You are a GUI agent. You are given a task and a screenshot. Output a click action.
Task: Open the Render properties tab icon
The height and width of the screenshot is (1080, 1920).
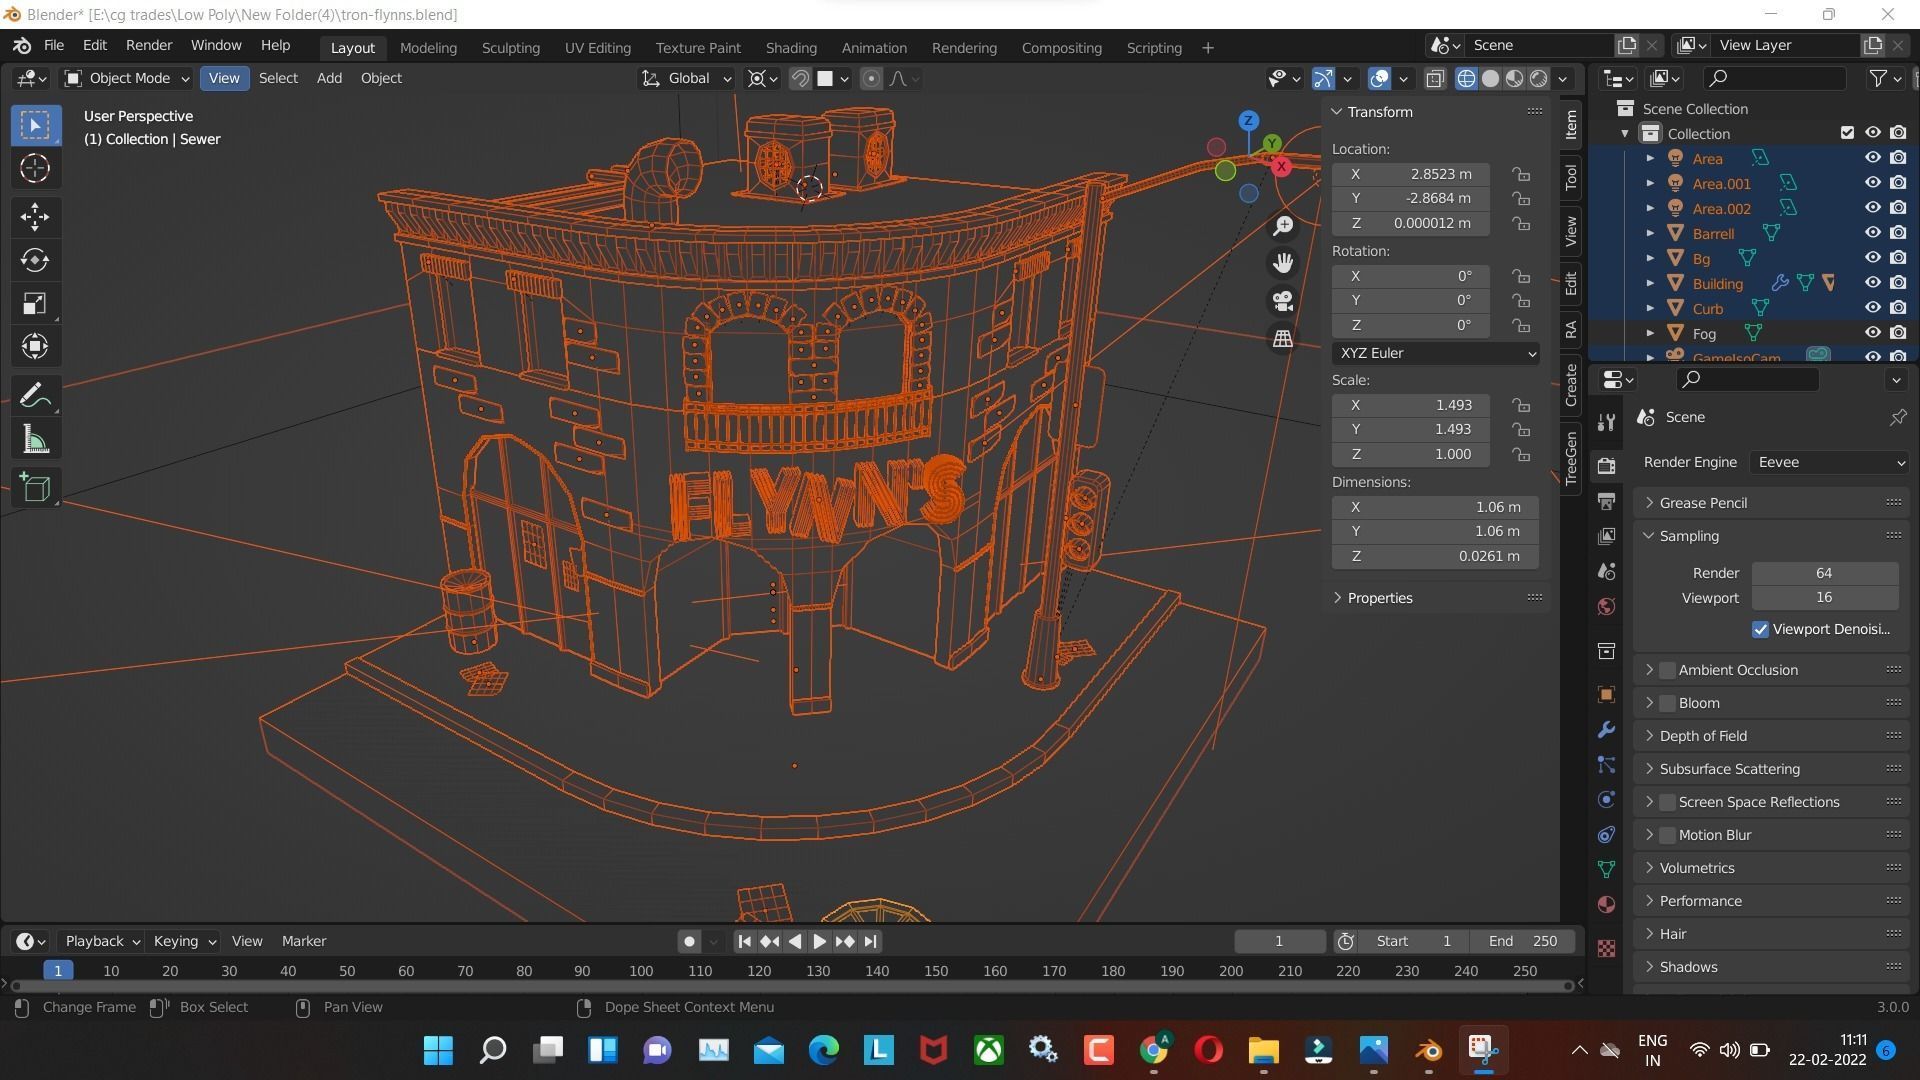pyautogui.click(x=1606, y=466)
